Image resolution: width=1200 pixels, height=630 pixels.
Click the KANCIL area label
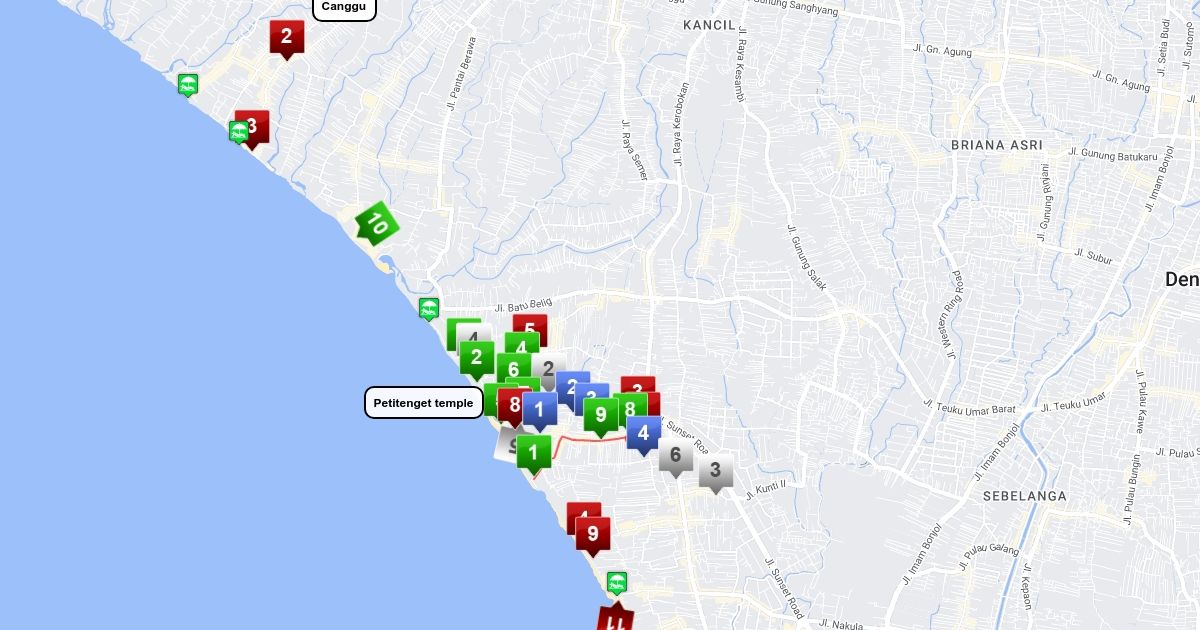pyautogui.click(x=709, y=25)
